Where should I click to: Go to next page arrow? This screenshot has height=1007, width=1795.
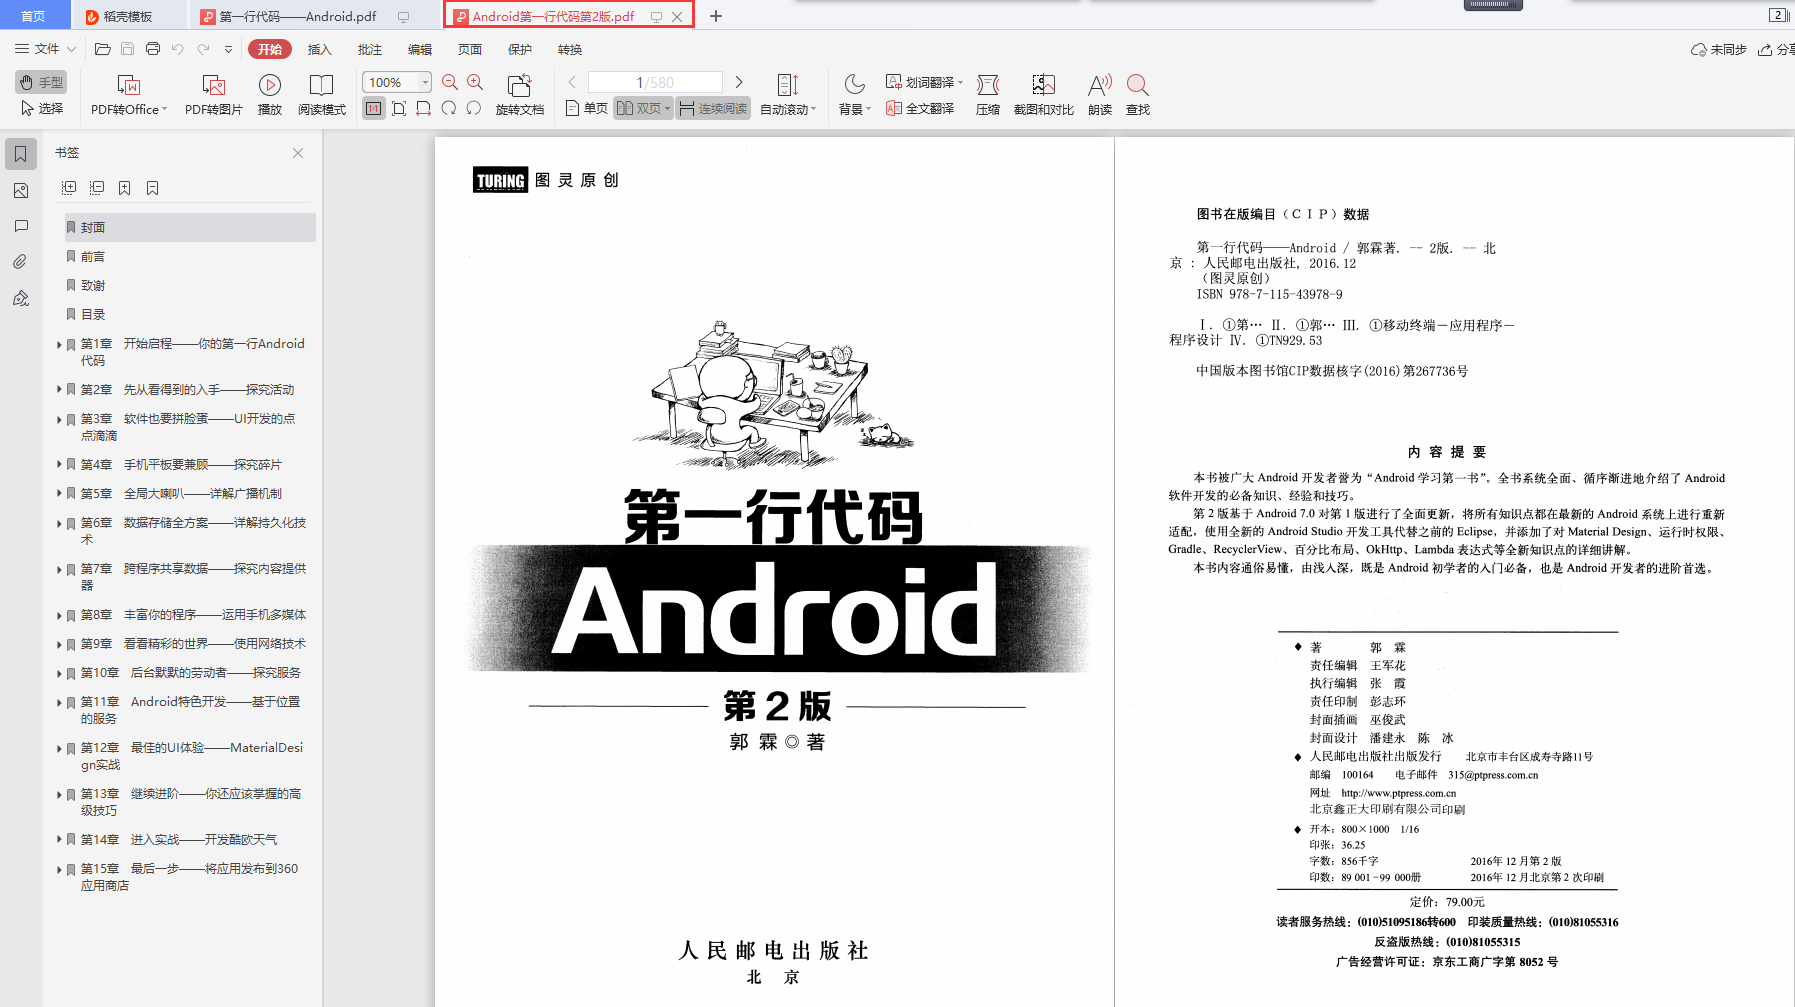coord(739,82)
